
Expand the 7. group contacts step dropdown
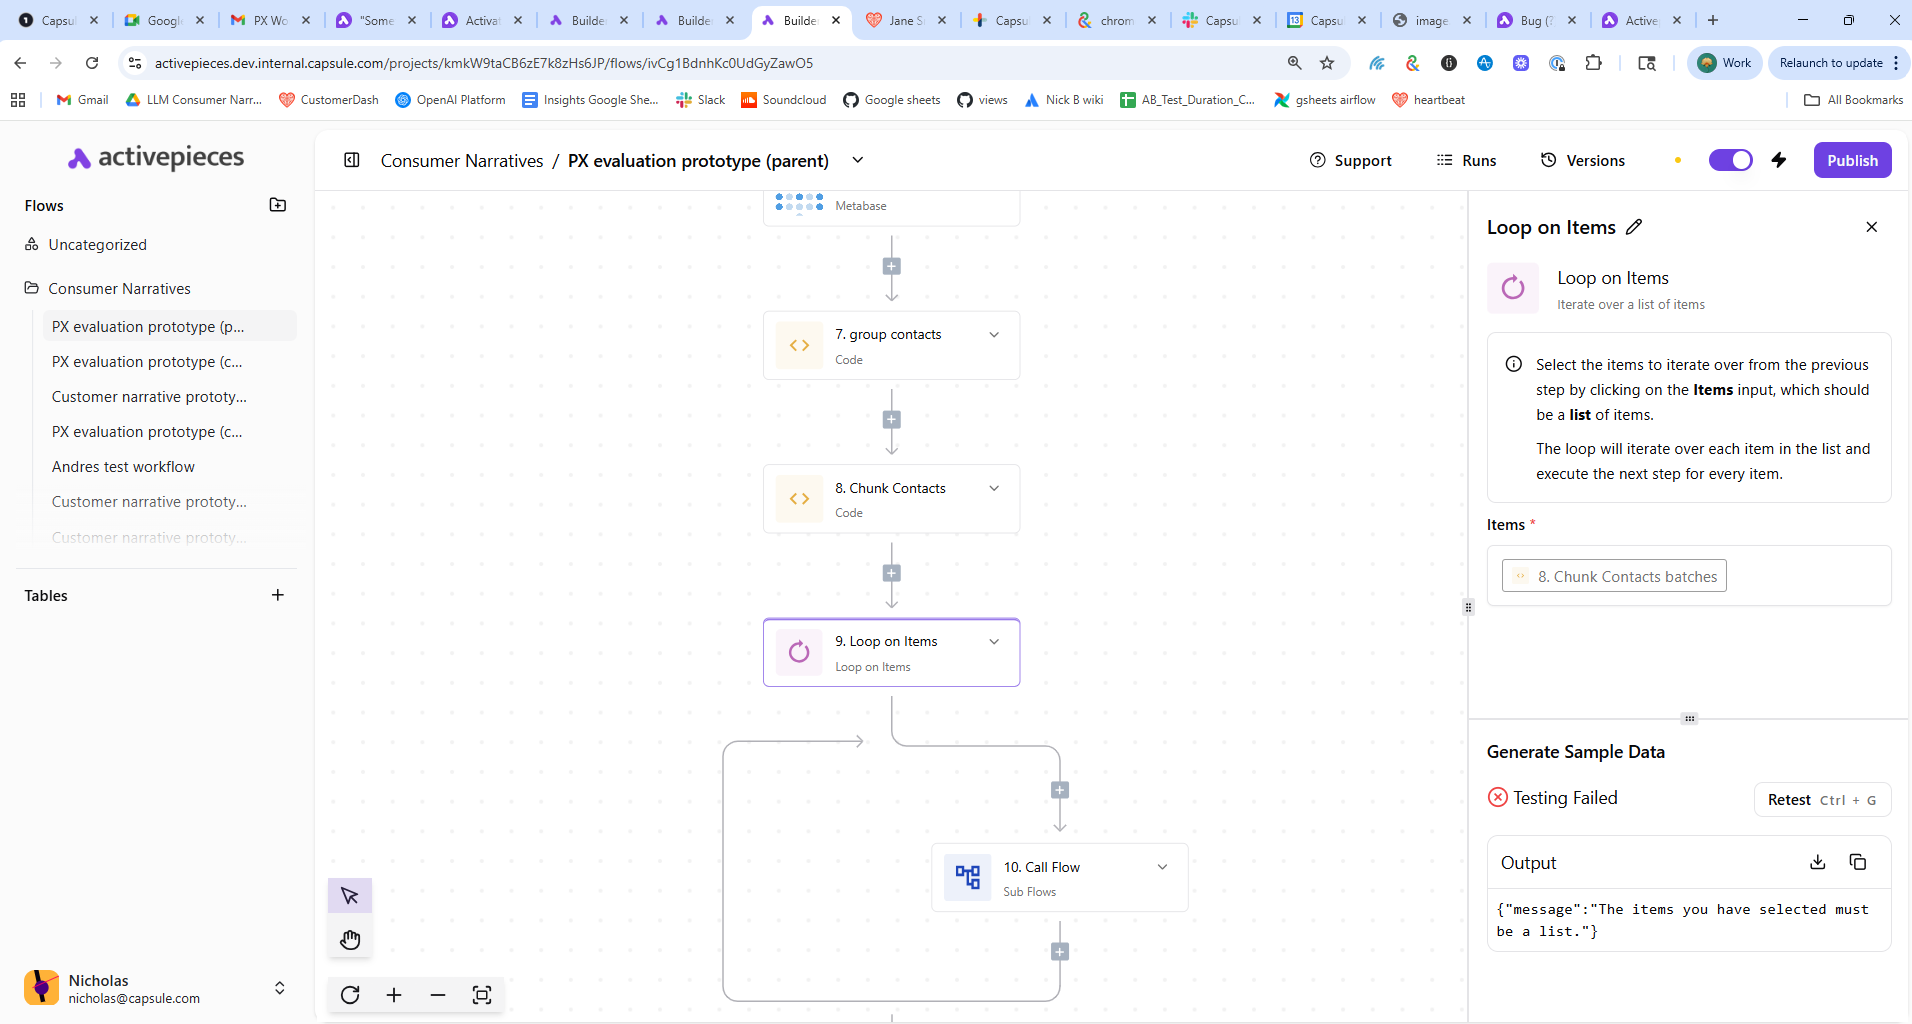(994, 335)
